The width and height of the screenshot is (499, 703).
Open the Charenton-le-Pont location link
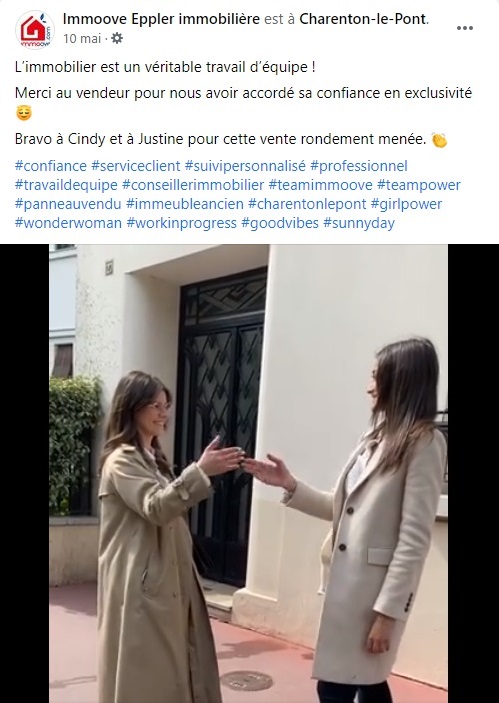tap(363, 19)
